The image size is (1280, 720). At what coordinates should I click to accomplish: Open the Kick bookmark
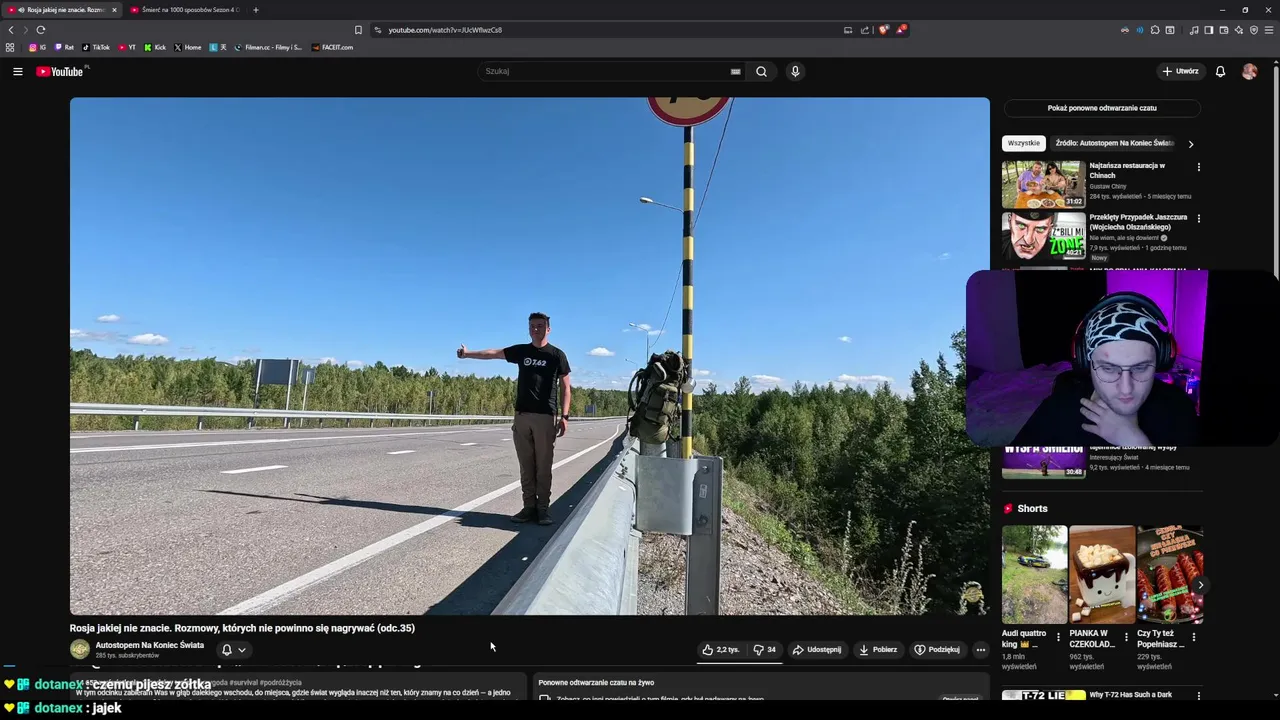click(x=155, y=47)
